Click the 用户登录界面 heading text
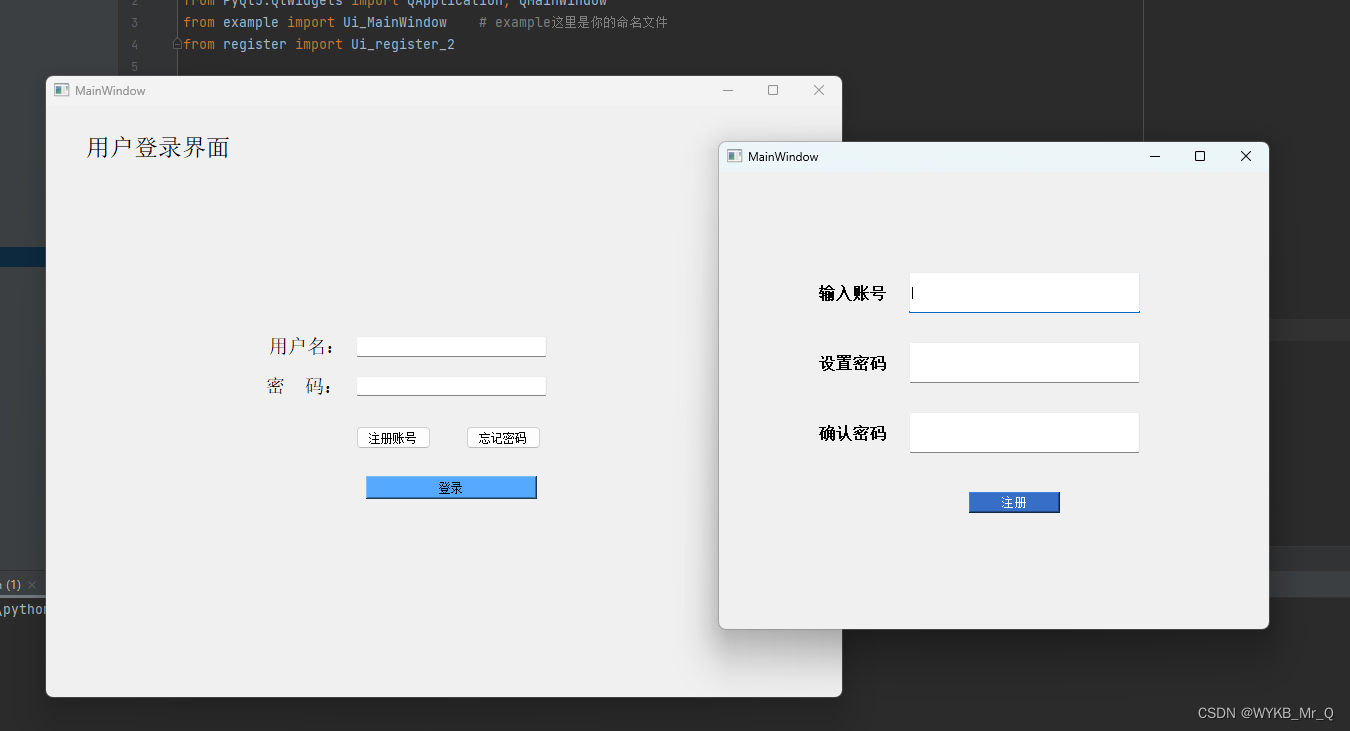 pyautogui.click(x=157, y=146)
